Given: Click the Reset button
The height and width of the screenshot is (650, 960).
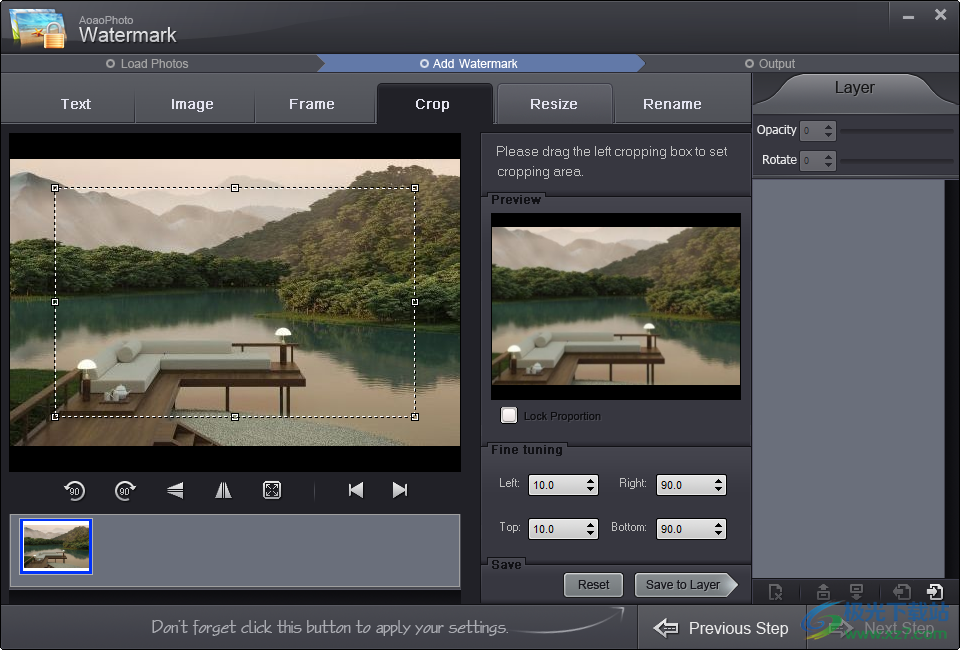Looking at the screenshot, I should [x=593, y=585].
